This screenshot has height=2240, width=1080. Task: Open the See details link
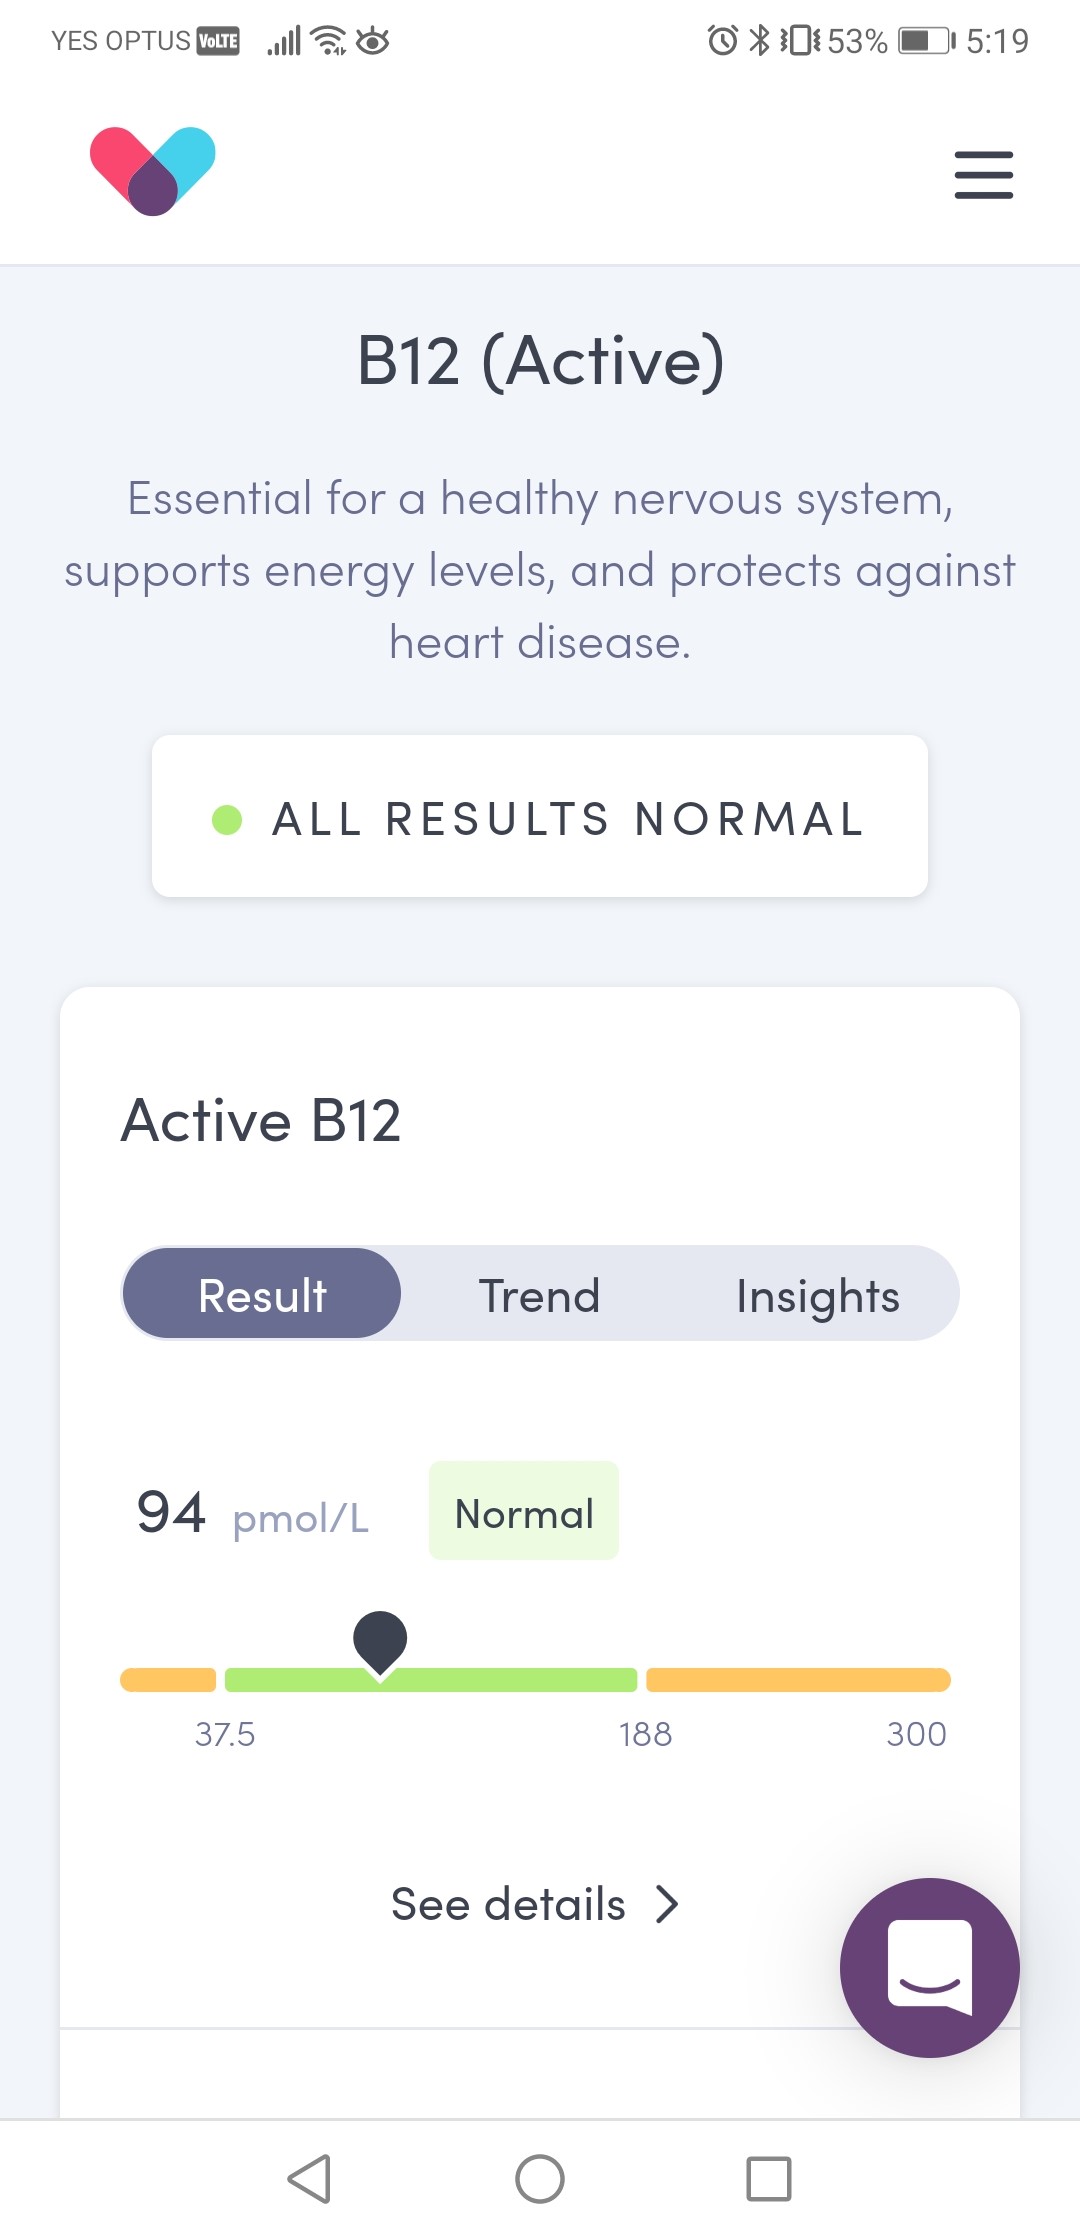pos(509,1904)
